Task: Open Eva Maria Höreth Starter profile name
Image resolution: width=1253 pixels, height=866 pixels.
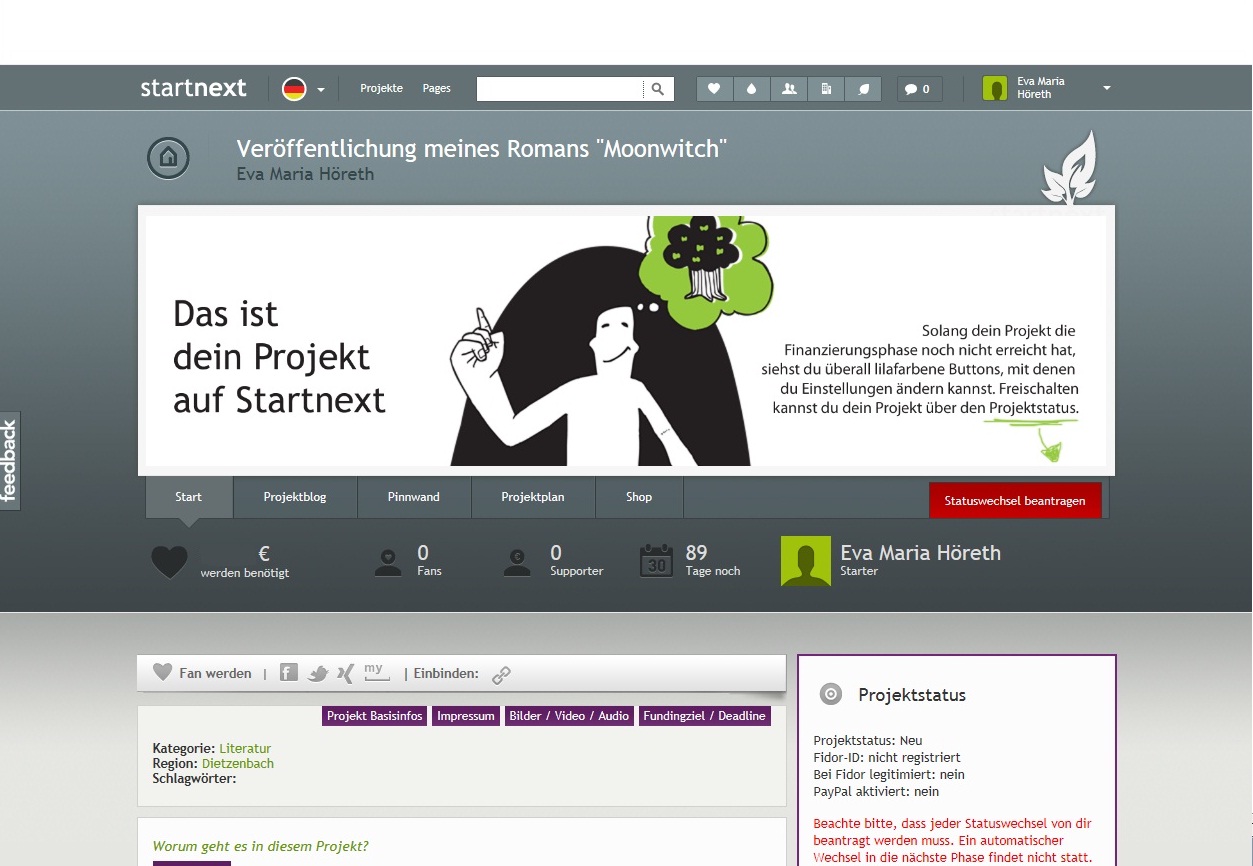Action: pyautogui.click(x=920, y=553)
